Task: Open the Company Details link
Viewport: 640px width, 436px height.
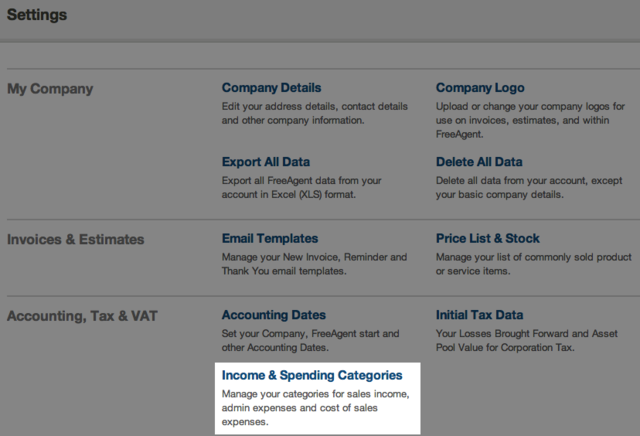Action: [271, 88]
